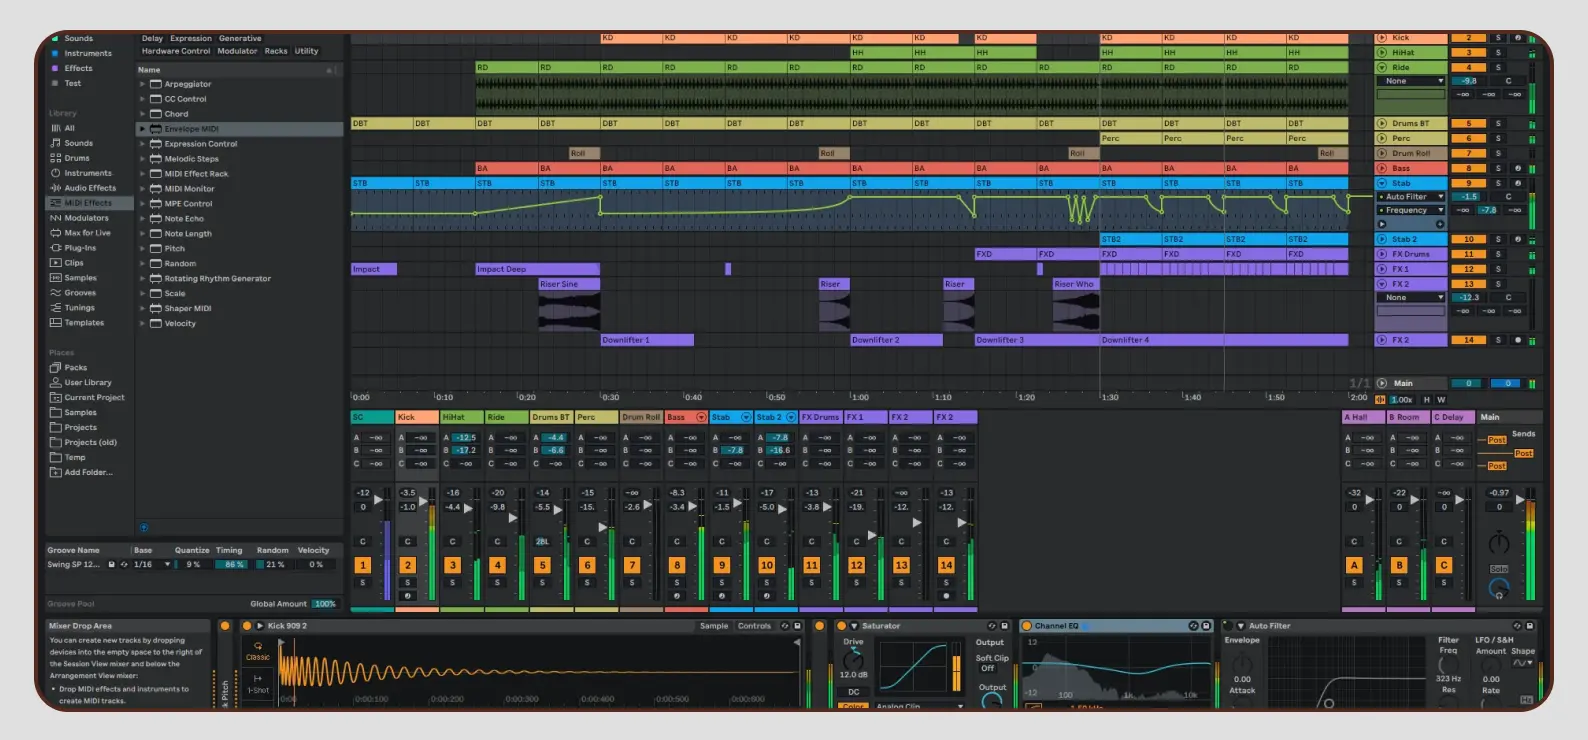Expand the Note Echo entry

point(142,219)
